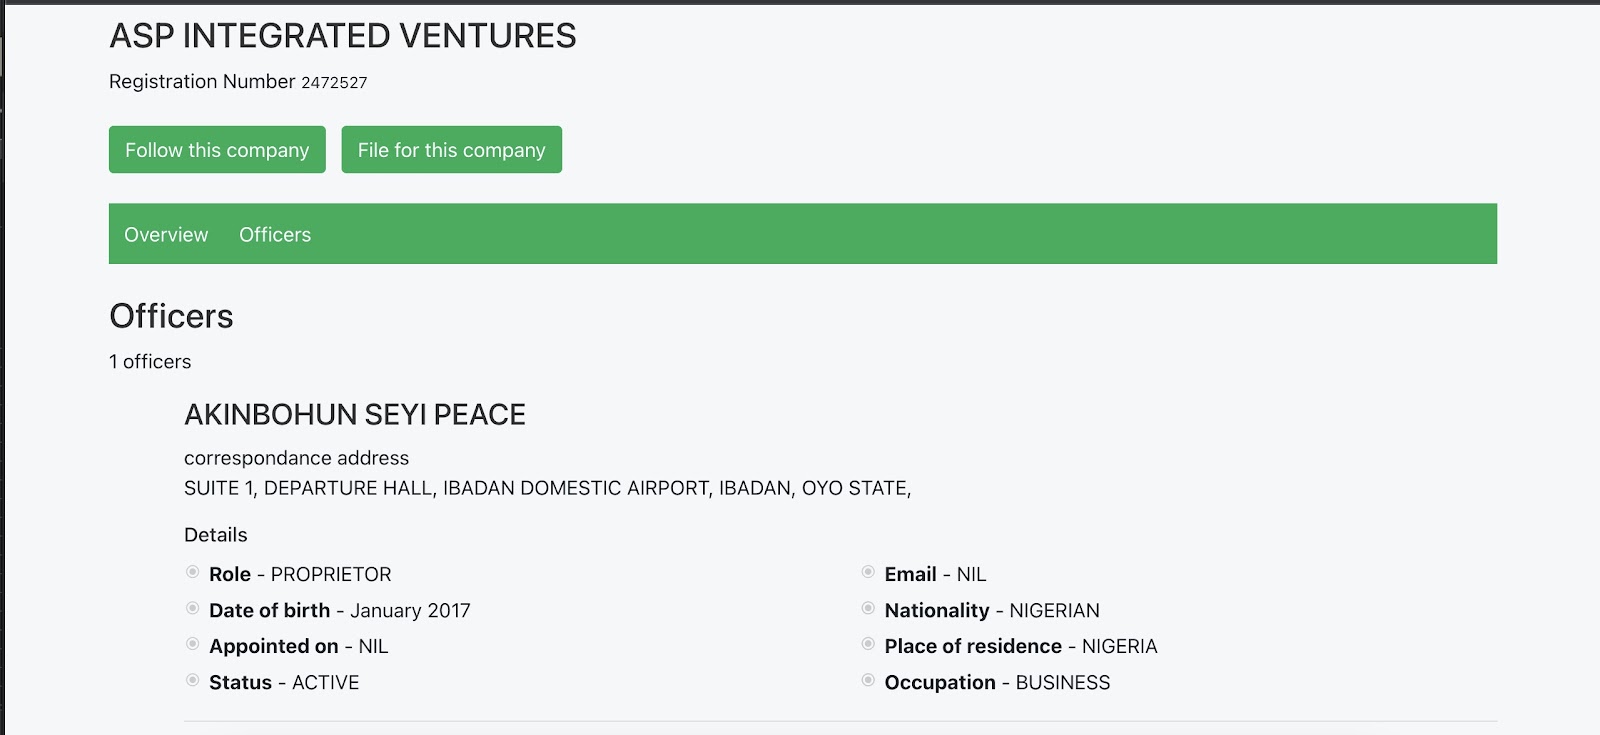
Task: Click the bullet icon beside Nationality
Action: tap(868, 608)
